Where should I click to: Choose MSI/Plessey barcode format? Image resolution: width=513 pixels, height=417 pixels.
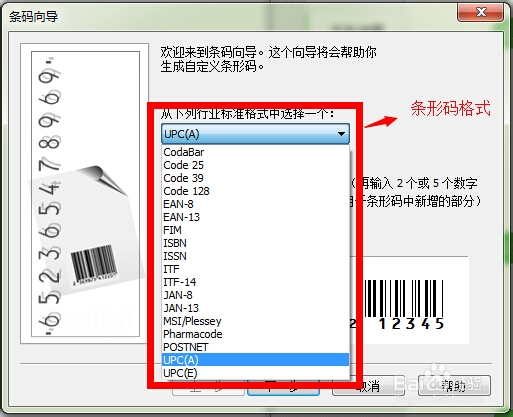pyautogui.click(x=255, y=321)
